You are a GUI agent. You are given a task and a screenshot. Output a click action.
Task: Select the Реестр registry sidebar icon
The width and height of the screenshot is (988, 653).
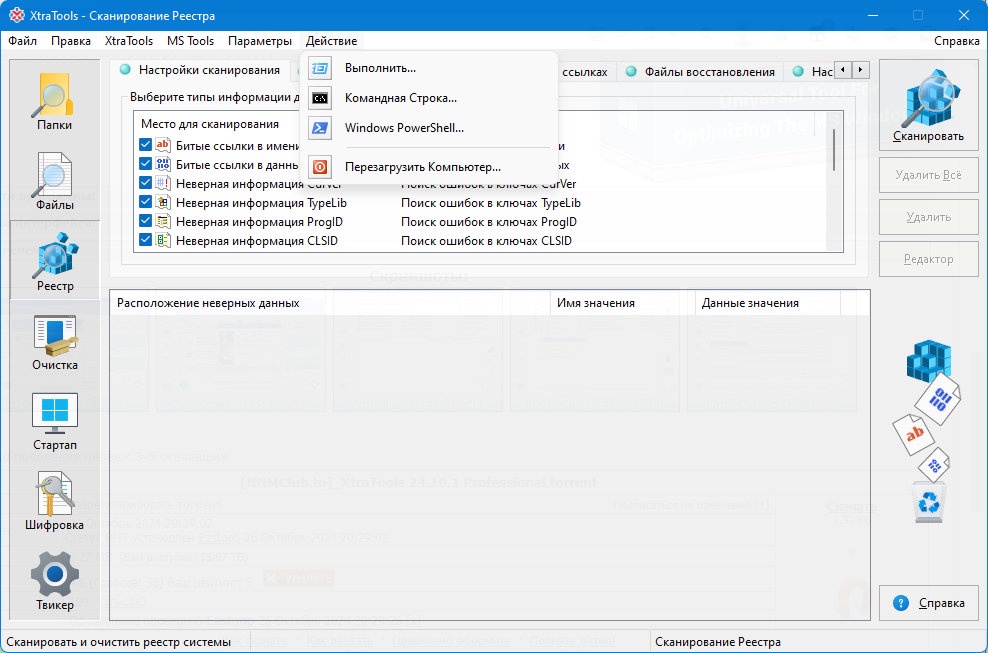click(x=54, y=262)
